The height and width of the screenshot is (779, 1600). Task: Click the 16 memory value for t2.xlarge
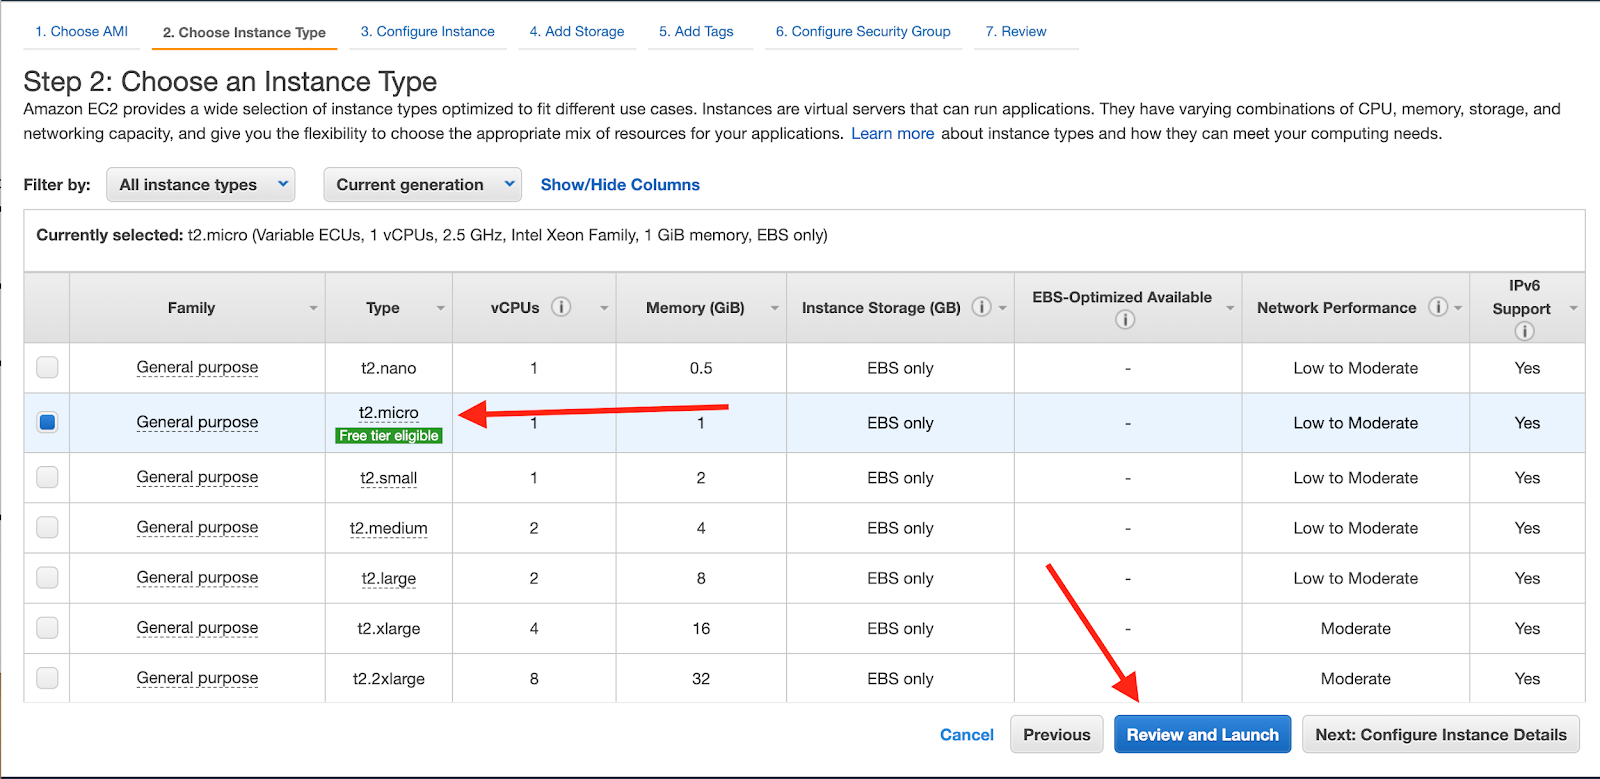701,628
